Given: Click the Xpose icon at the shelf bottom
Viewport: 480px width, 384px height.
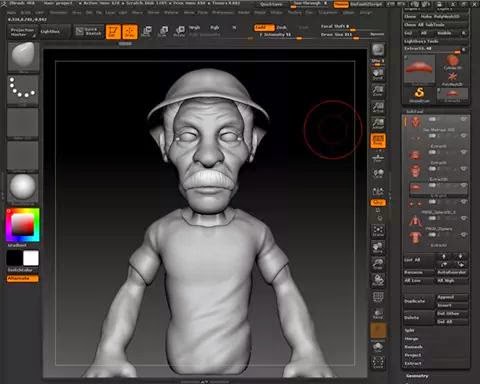Looking at the screenshot, I should [378, 362].
